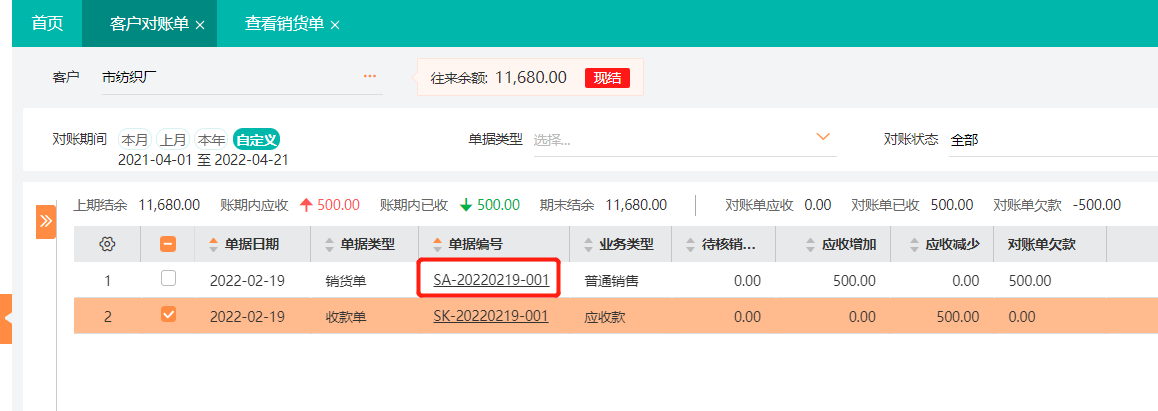Expand the orange double-arrow side panel
The image size is (1158, 411).
[x=46, y=221]
